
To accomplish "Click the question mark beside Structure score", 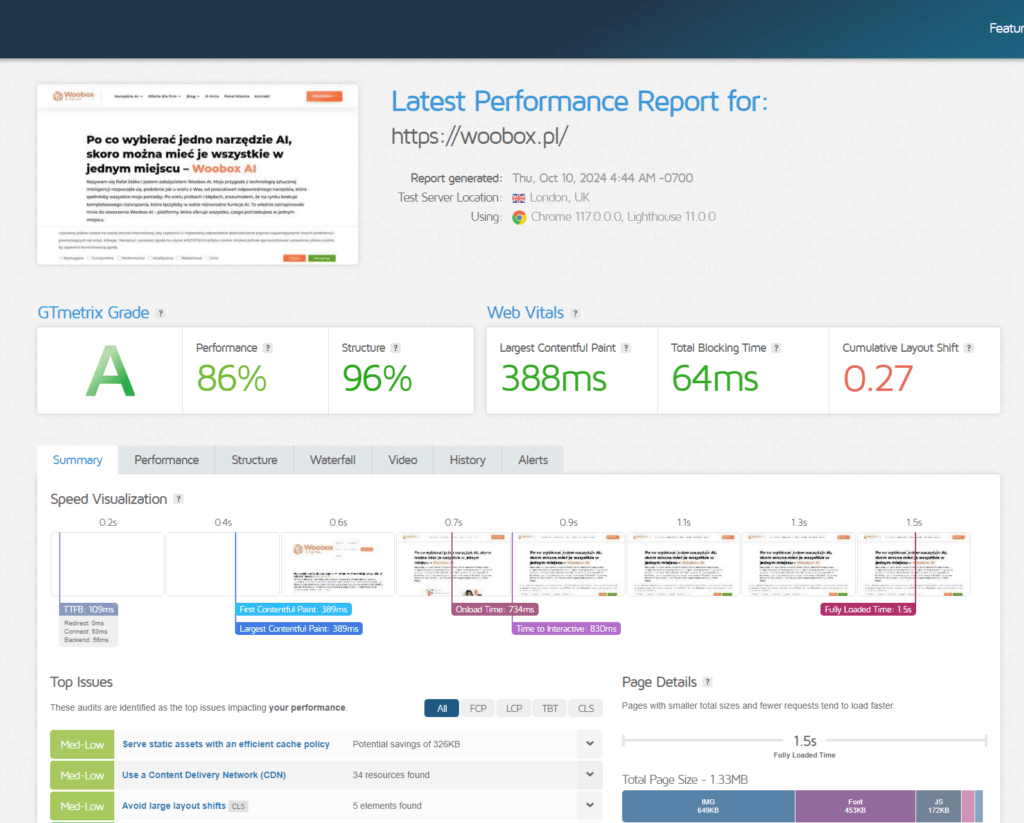I will 396,348.
